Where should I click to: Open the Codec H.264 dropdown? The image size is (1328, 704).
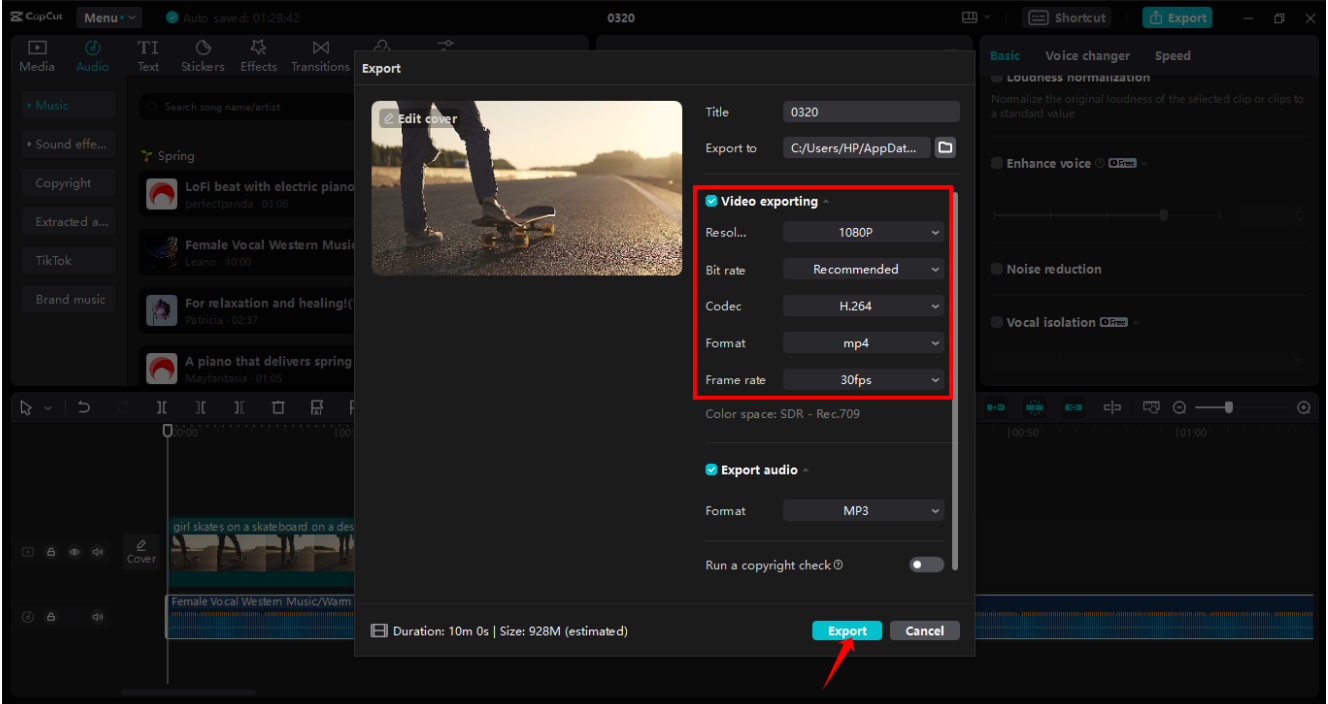tap(863, 306)
